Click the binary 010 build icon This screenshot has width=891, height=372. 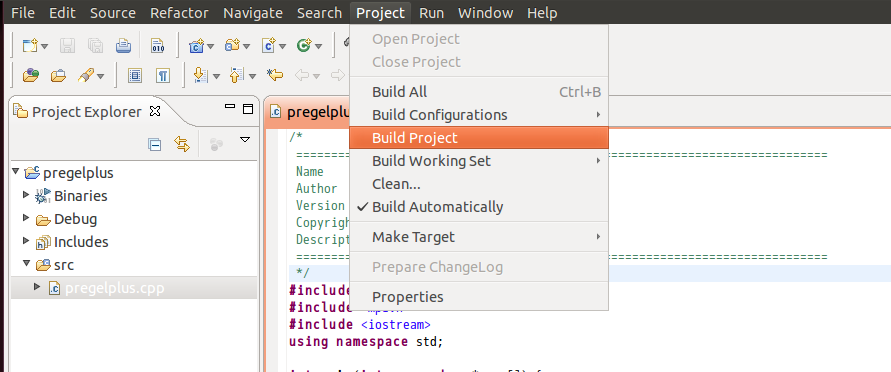(157, 45)
